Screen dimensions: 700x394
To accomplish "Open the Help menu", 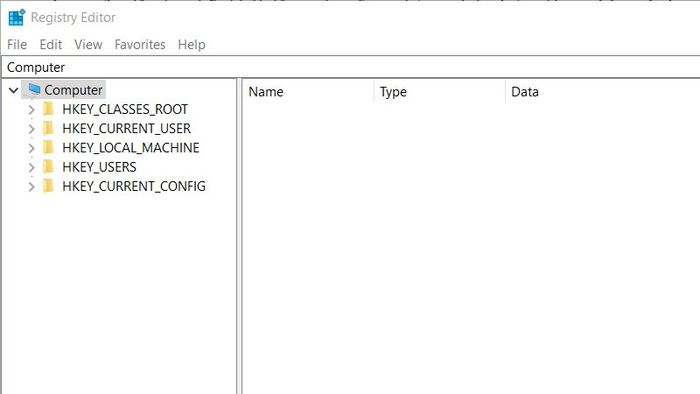I will point(192,45).
